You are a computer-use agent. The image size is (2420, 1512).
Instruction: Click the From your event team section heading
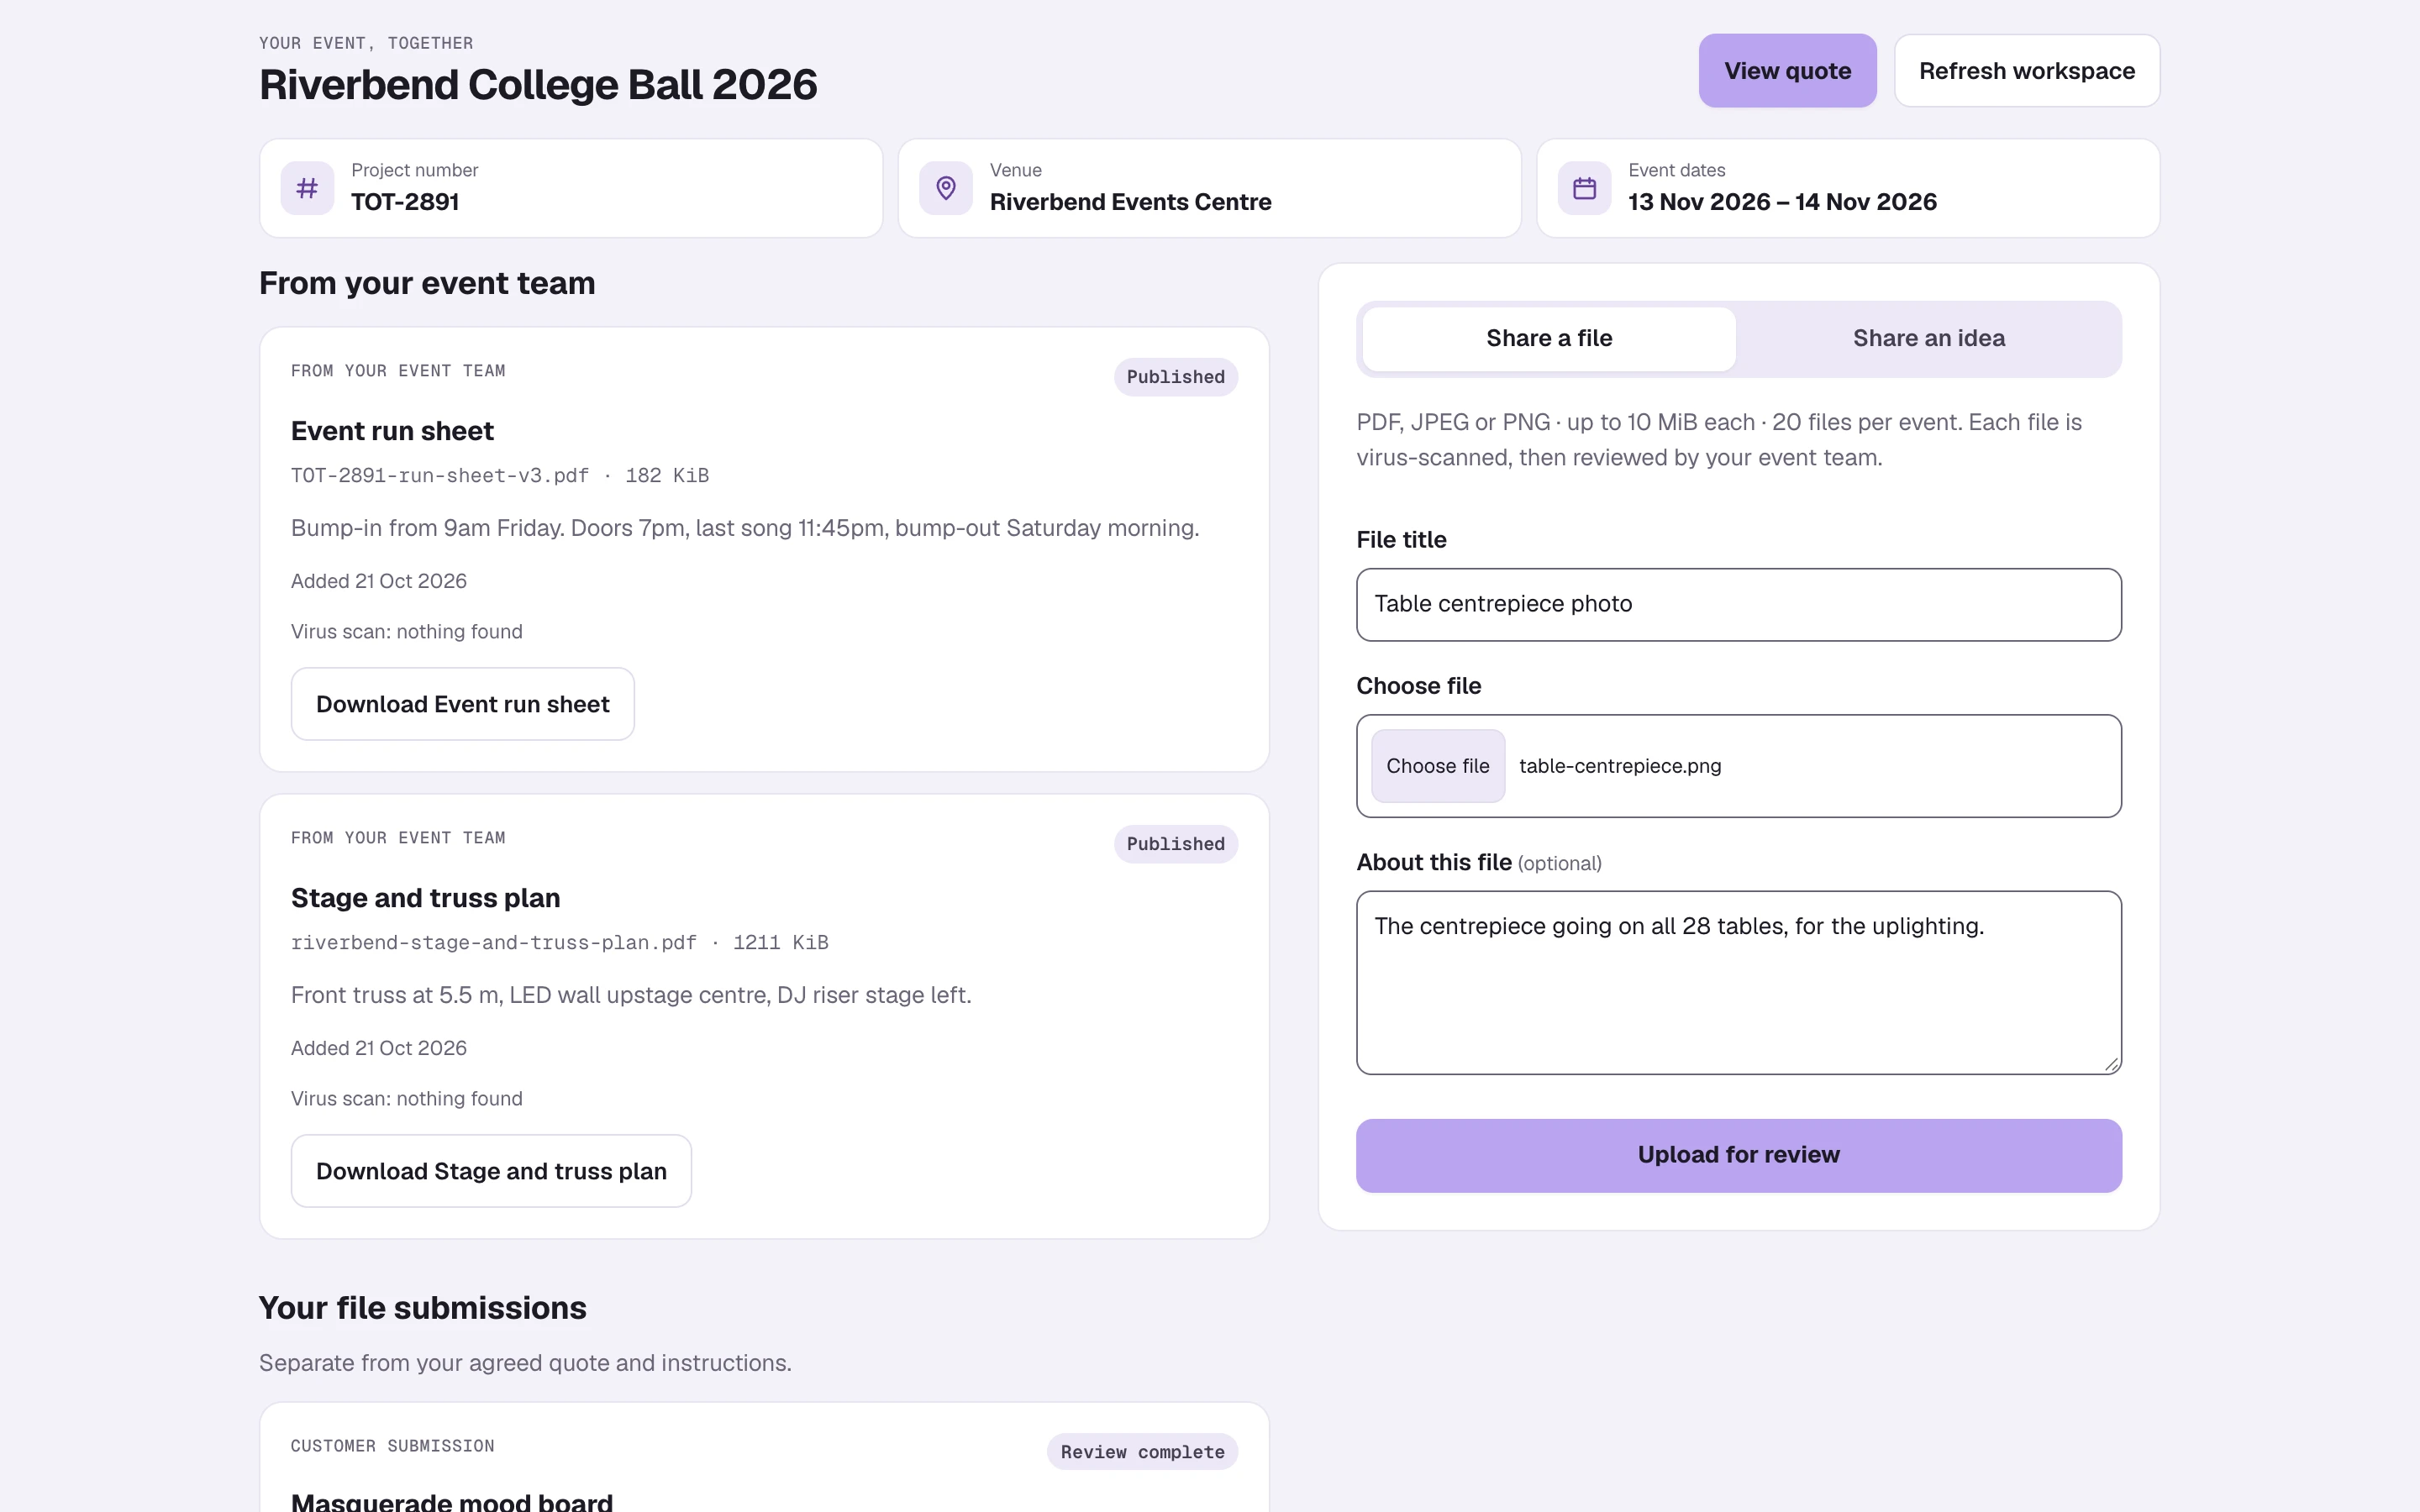(x=427, y=283)
